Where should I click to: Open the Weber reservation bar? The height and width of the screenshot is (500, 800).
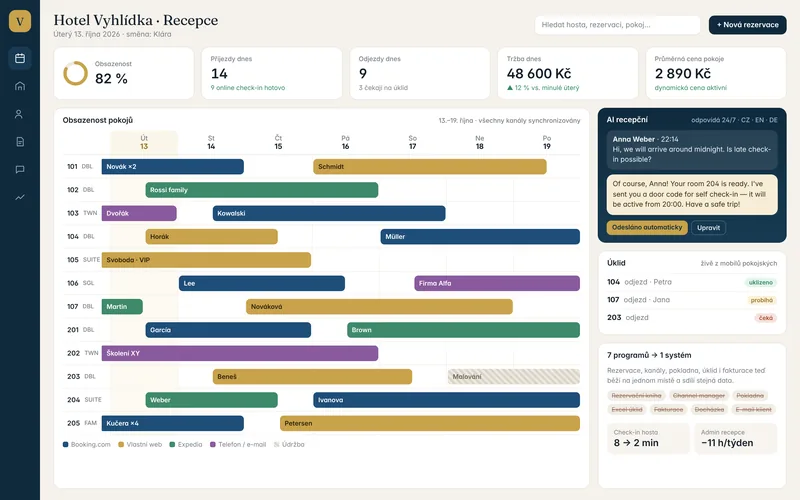pos(211,400)
